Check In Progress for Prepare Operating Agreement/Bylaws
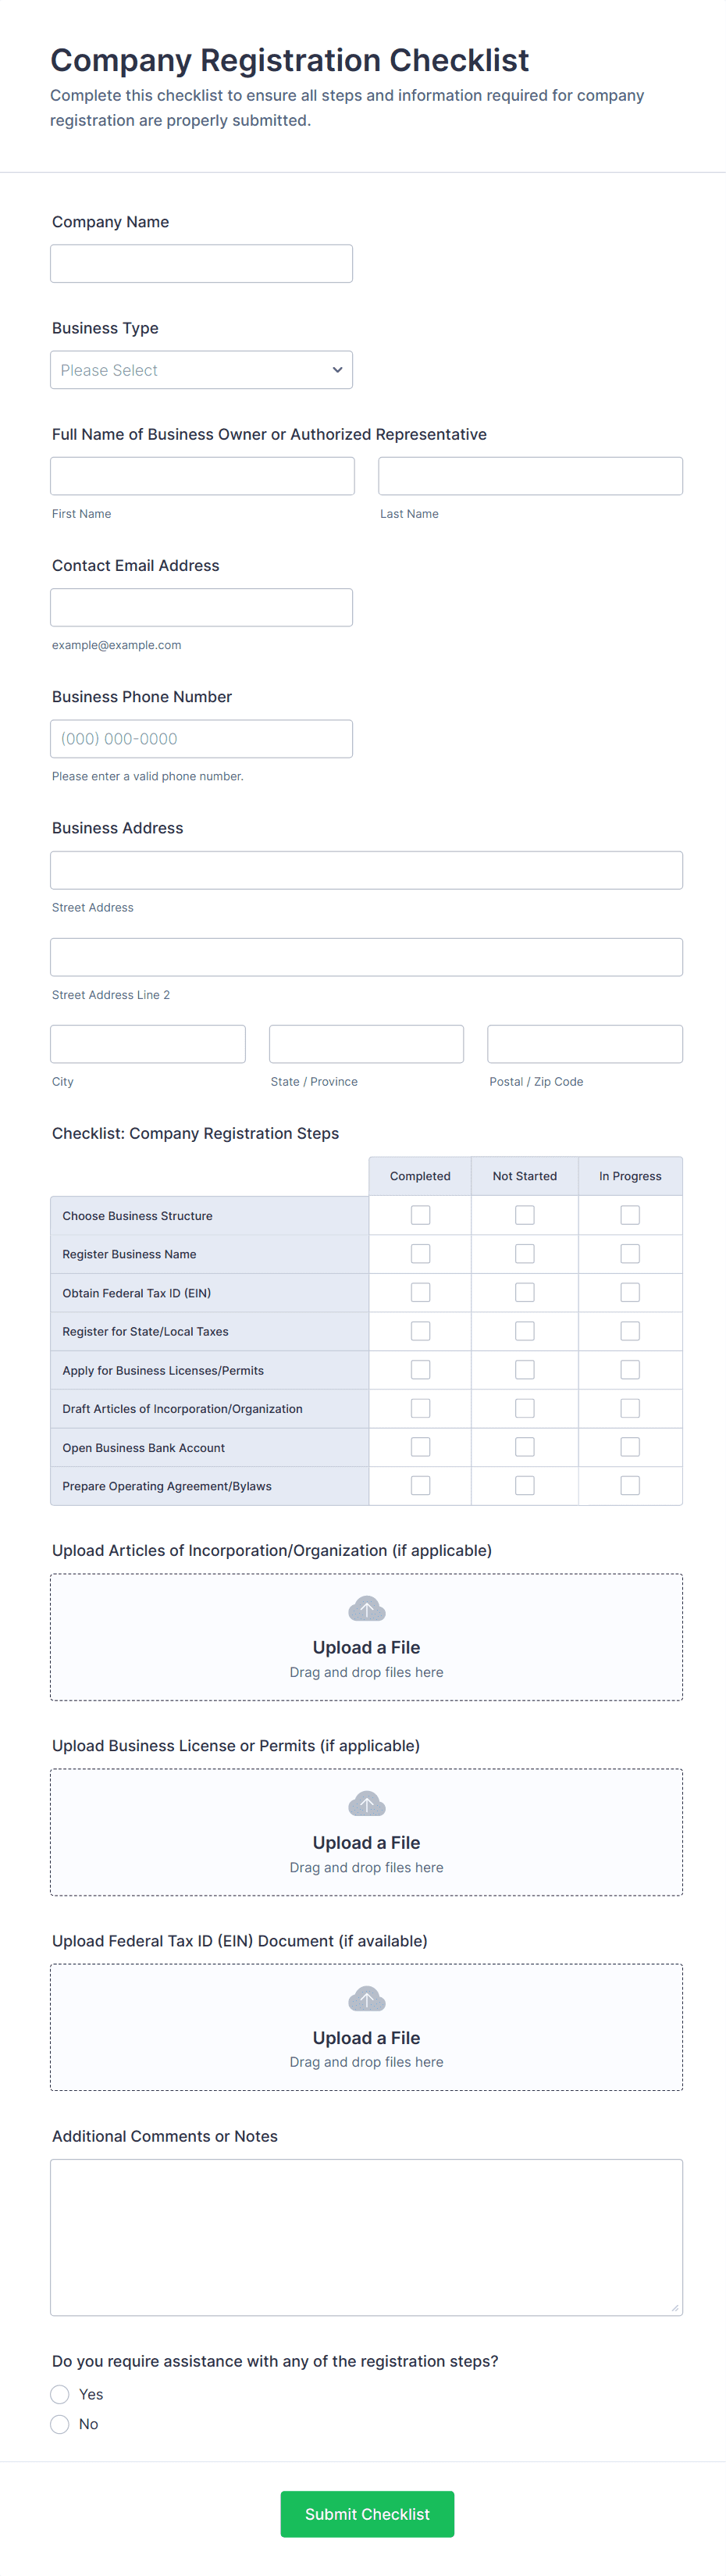 [x=630, y=1486]
